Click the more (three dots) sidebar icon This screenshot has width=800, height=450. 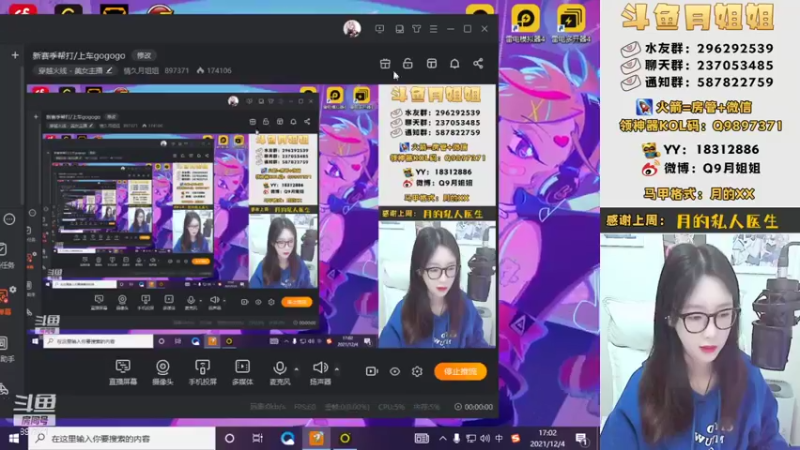9,219
